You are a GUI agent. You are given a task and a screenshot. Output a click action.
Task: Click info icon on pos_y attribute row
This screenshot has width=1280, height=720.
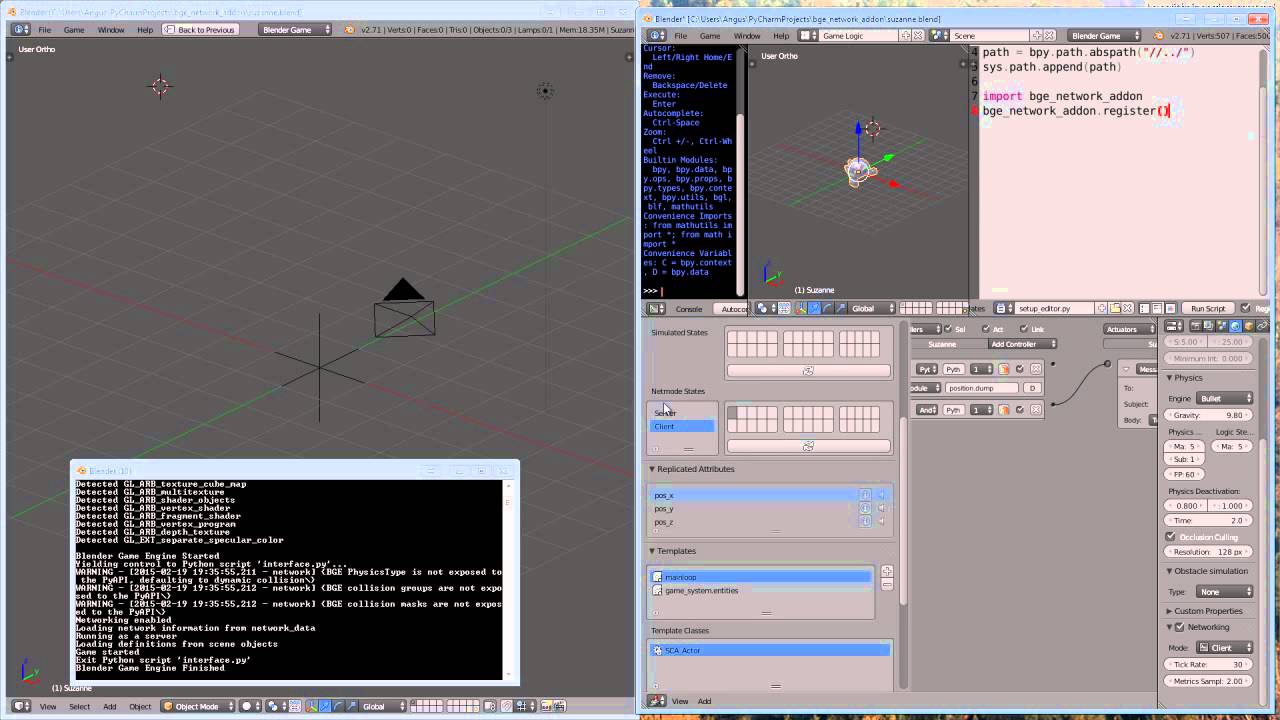[x=866, y=508]
